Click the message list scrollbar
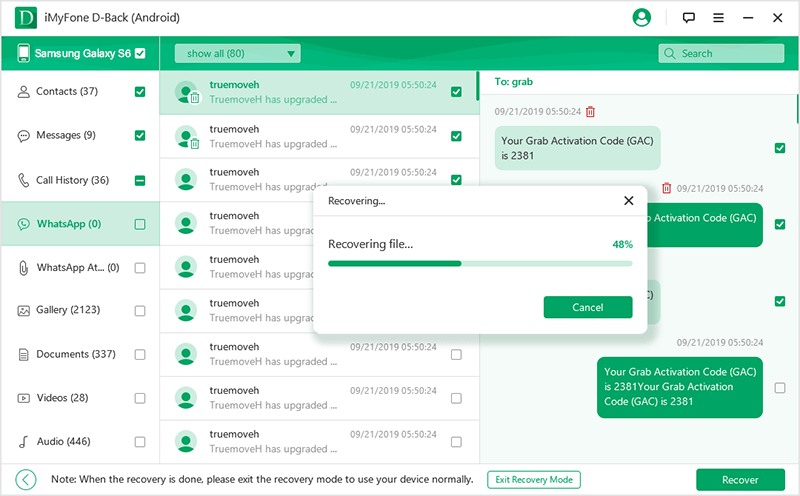The image size is (800, 496). click(x=478, y=86)
